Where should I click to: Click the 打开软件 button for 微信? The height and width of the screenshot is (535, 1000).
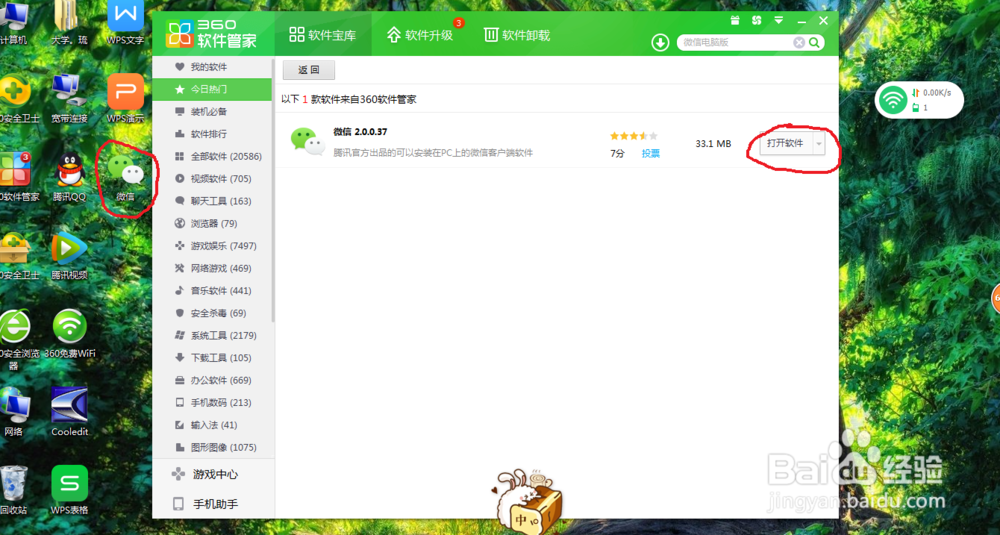785,143
